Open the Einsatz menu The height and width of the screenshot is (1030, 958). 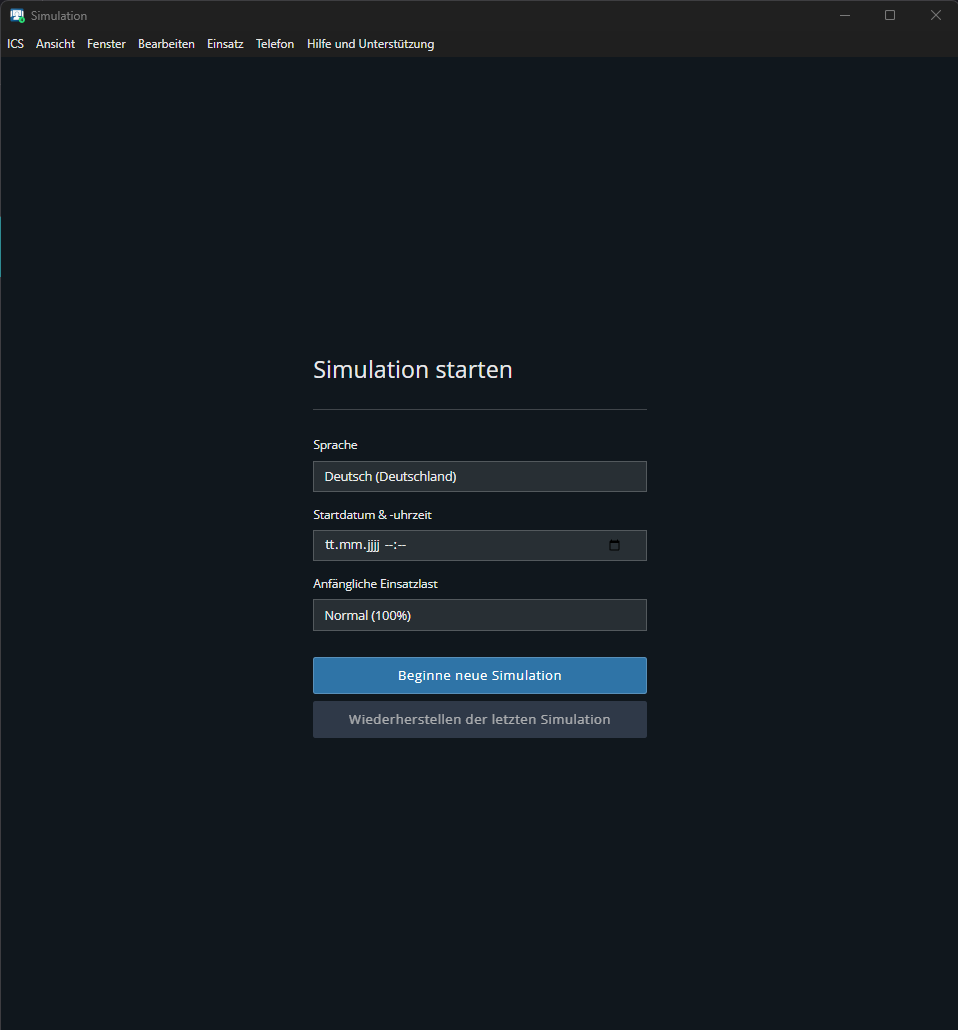(x=225, y=44)
